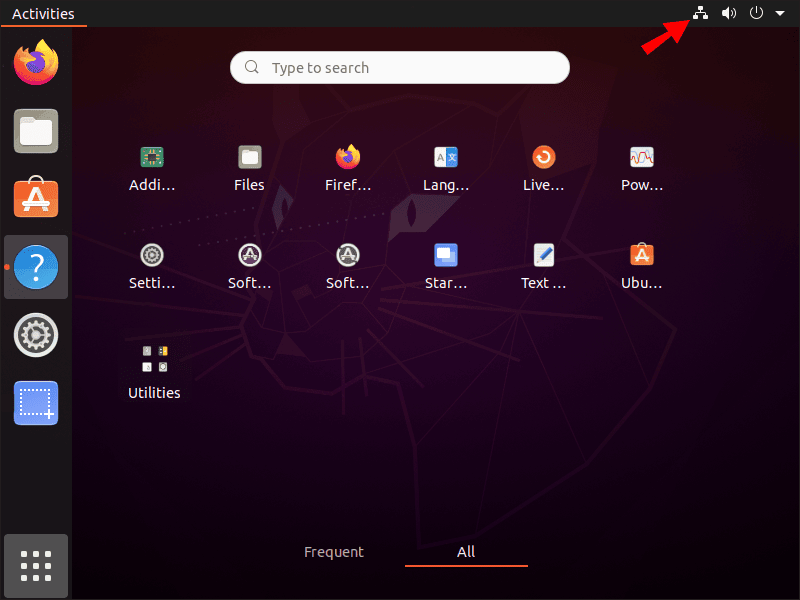This screenshot has width=800, height=600.
Task: Expand the system status menu dropdown arrow
Action: tap(781, 13)
